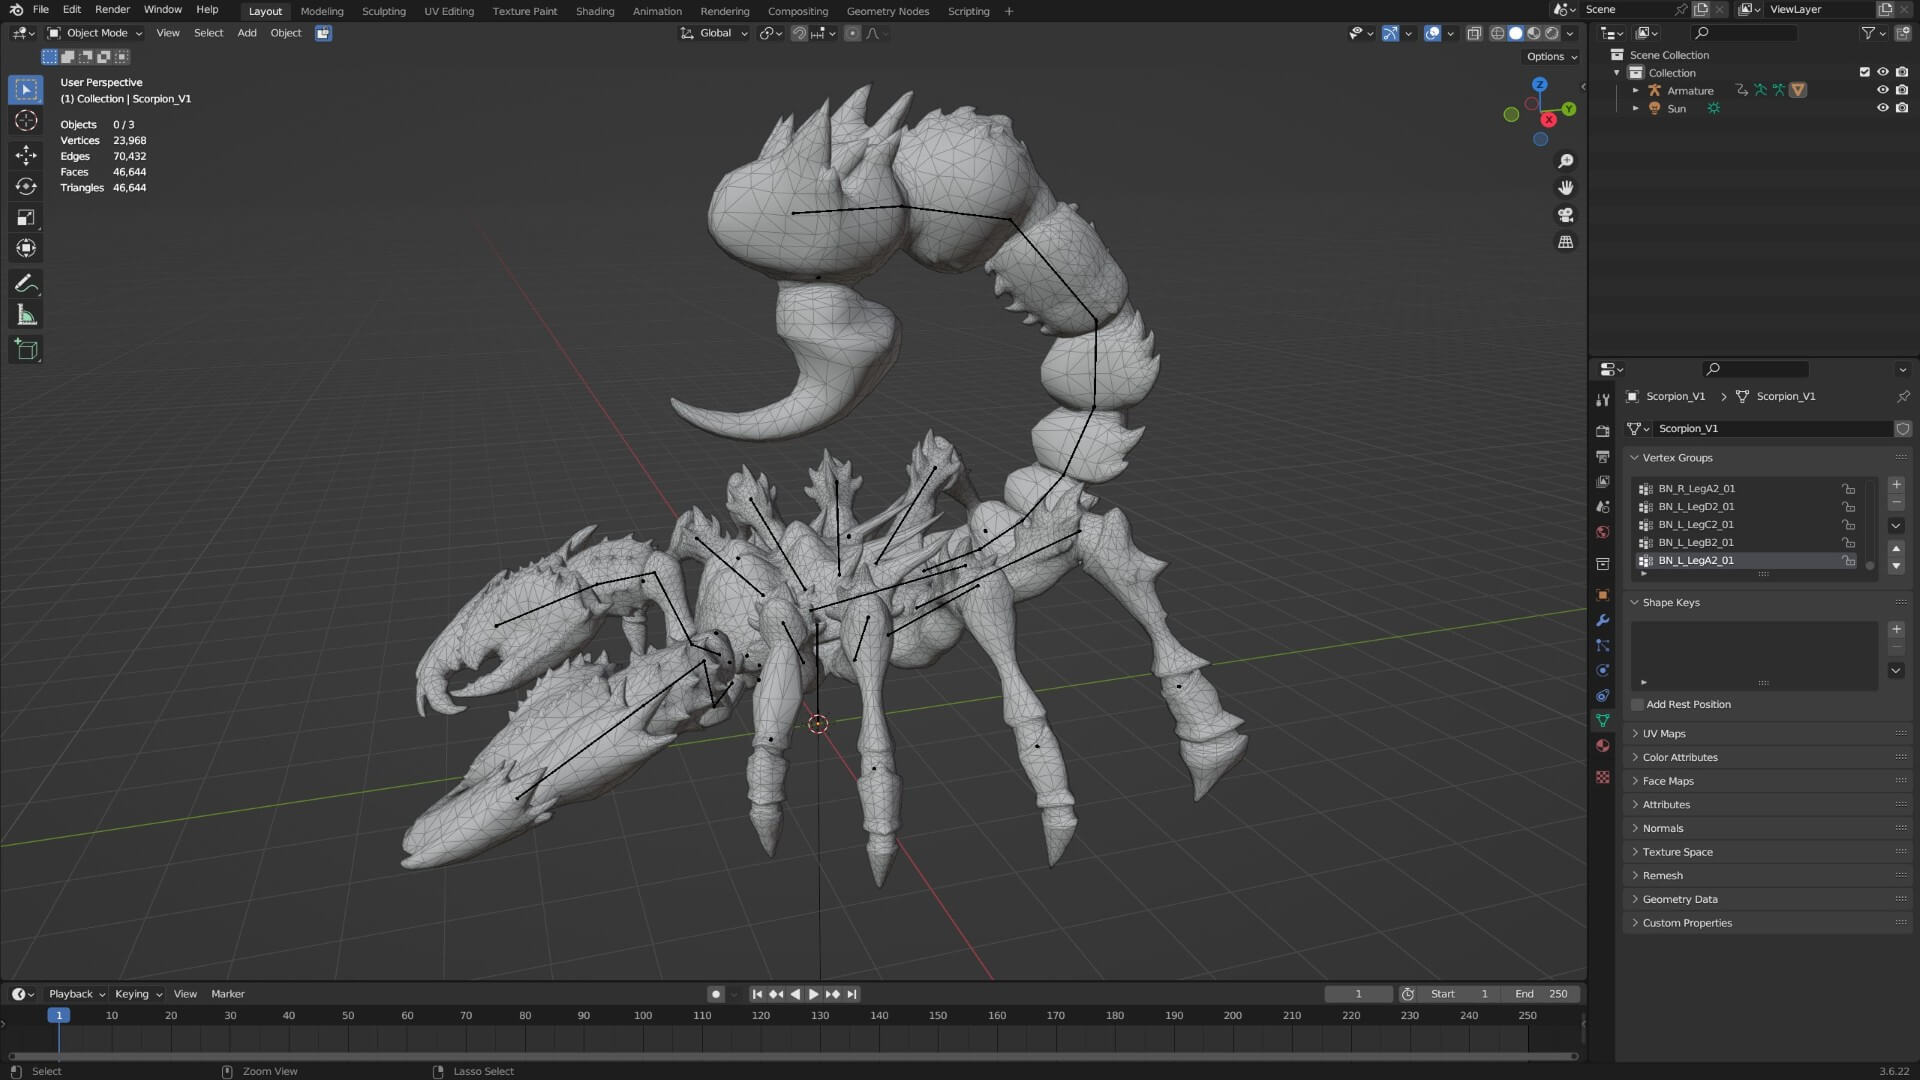The height and width of the screenshot is (1080, 1920).
Task: Click current frame number field
Action: [1358, 994]
